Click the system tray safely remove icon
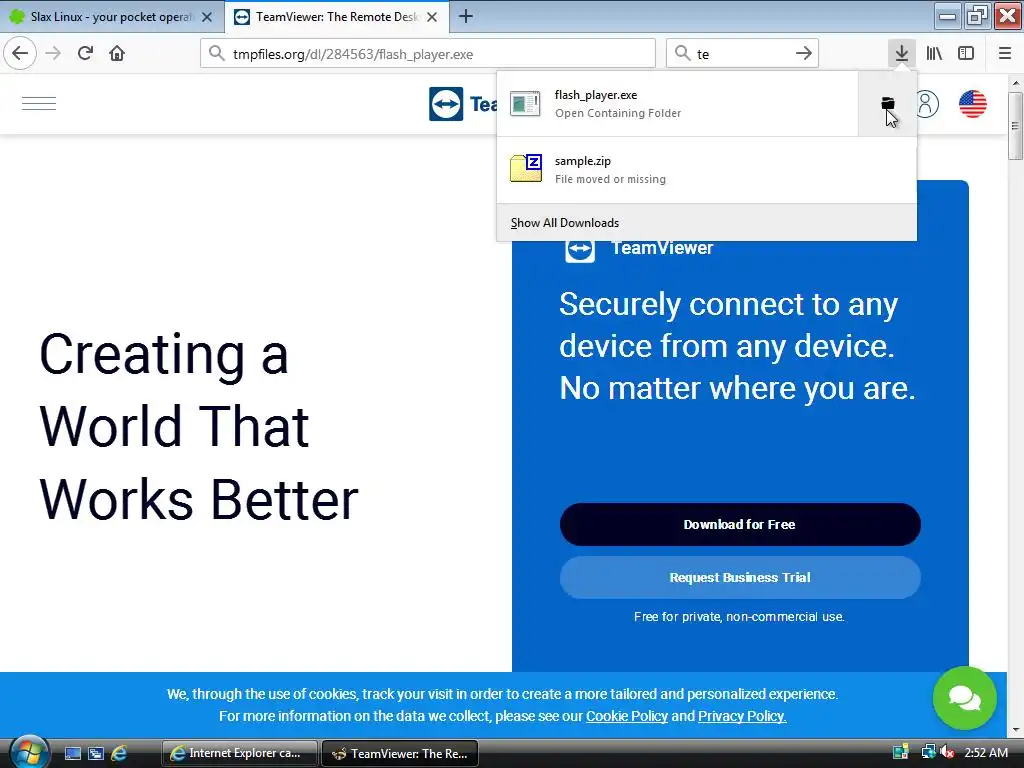 [x=901, y=752]
